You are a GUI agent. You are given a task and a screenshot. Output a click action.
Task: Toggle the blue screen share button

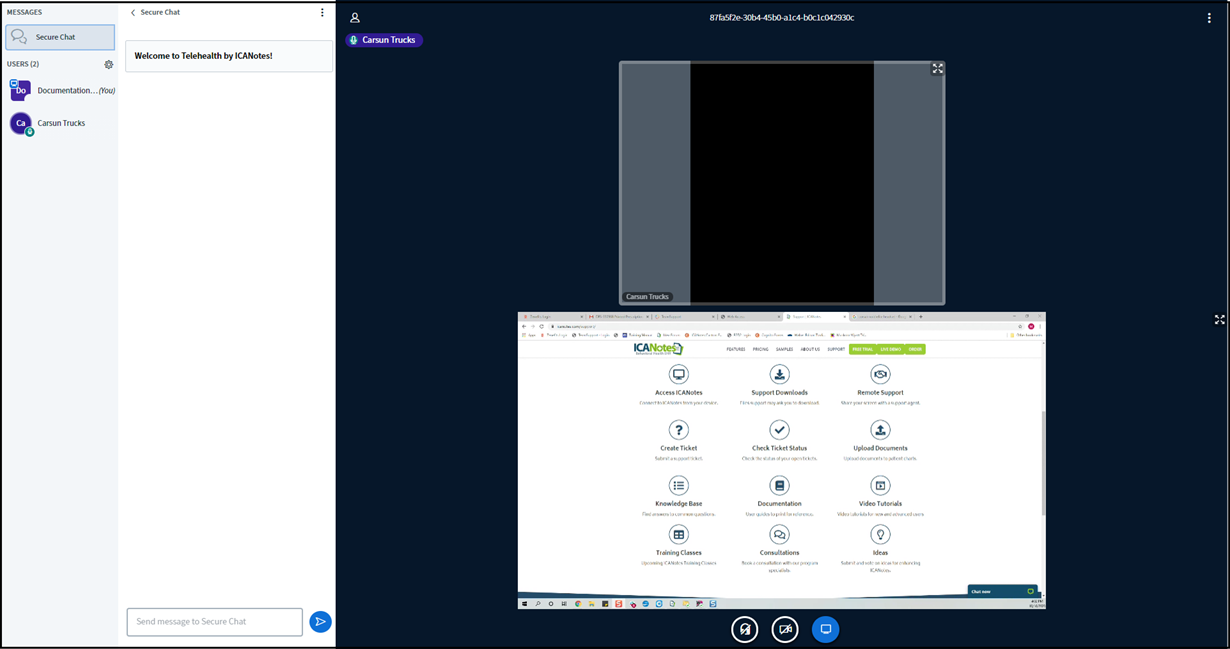pyautogui.click(x=825, y=629)
